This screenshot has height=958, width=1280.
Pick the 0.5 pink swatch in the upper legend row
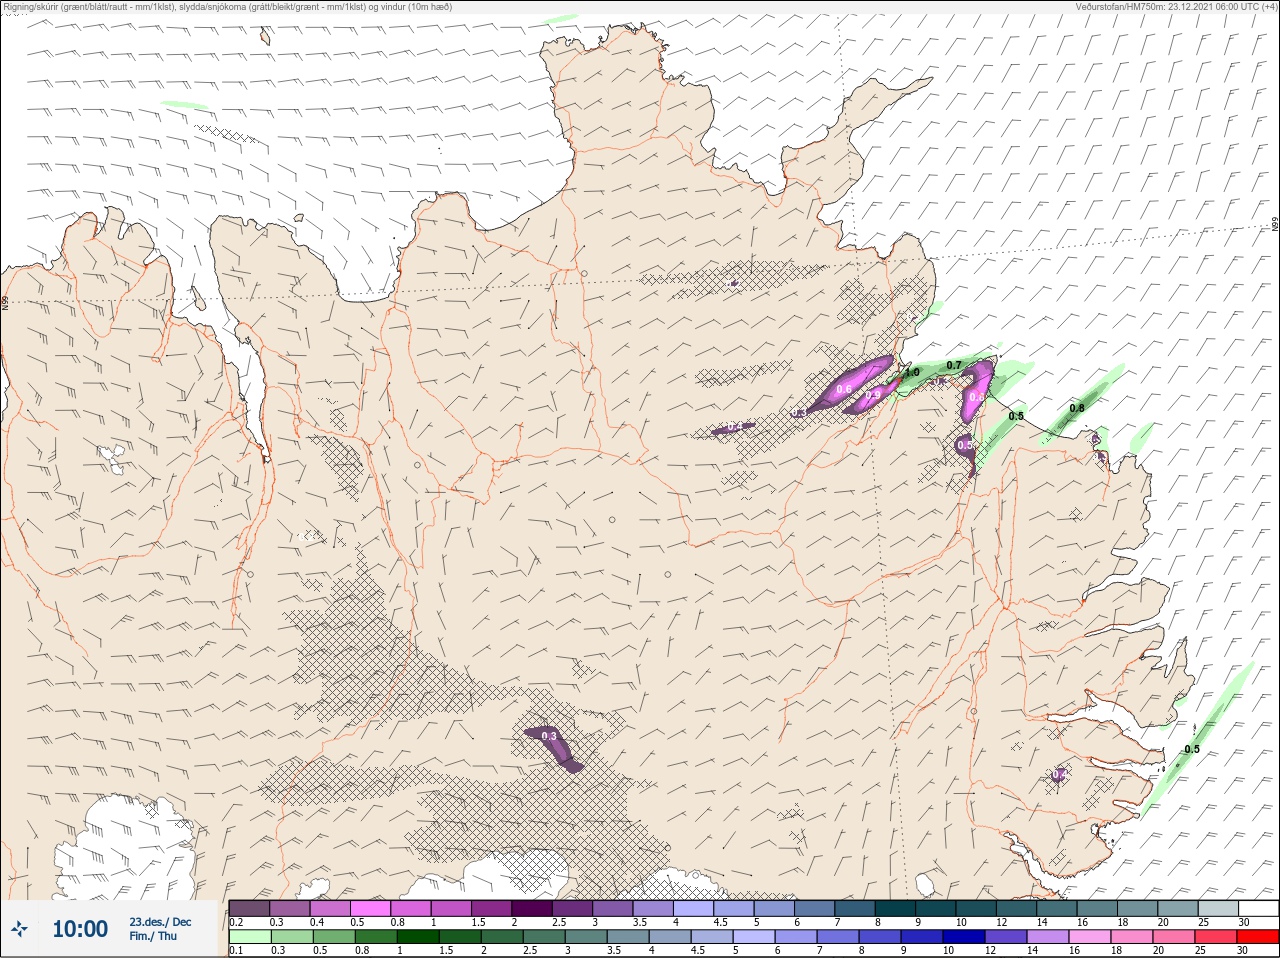[370, 908]
